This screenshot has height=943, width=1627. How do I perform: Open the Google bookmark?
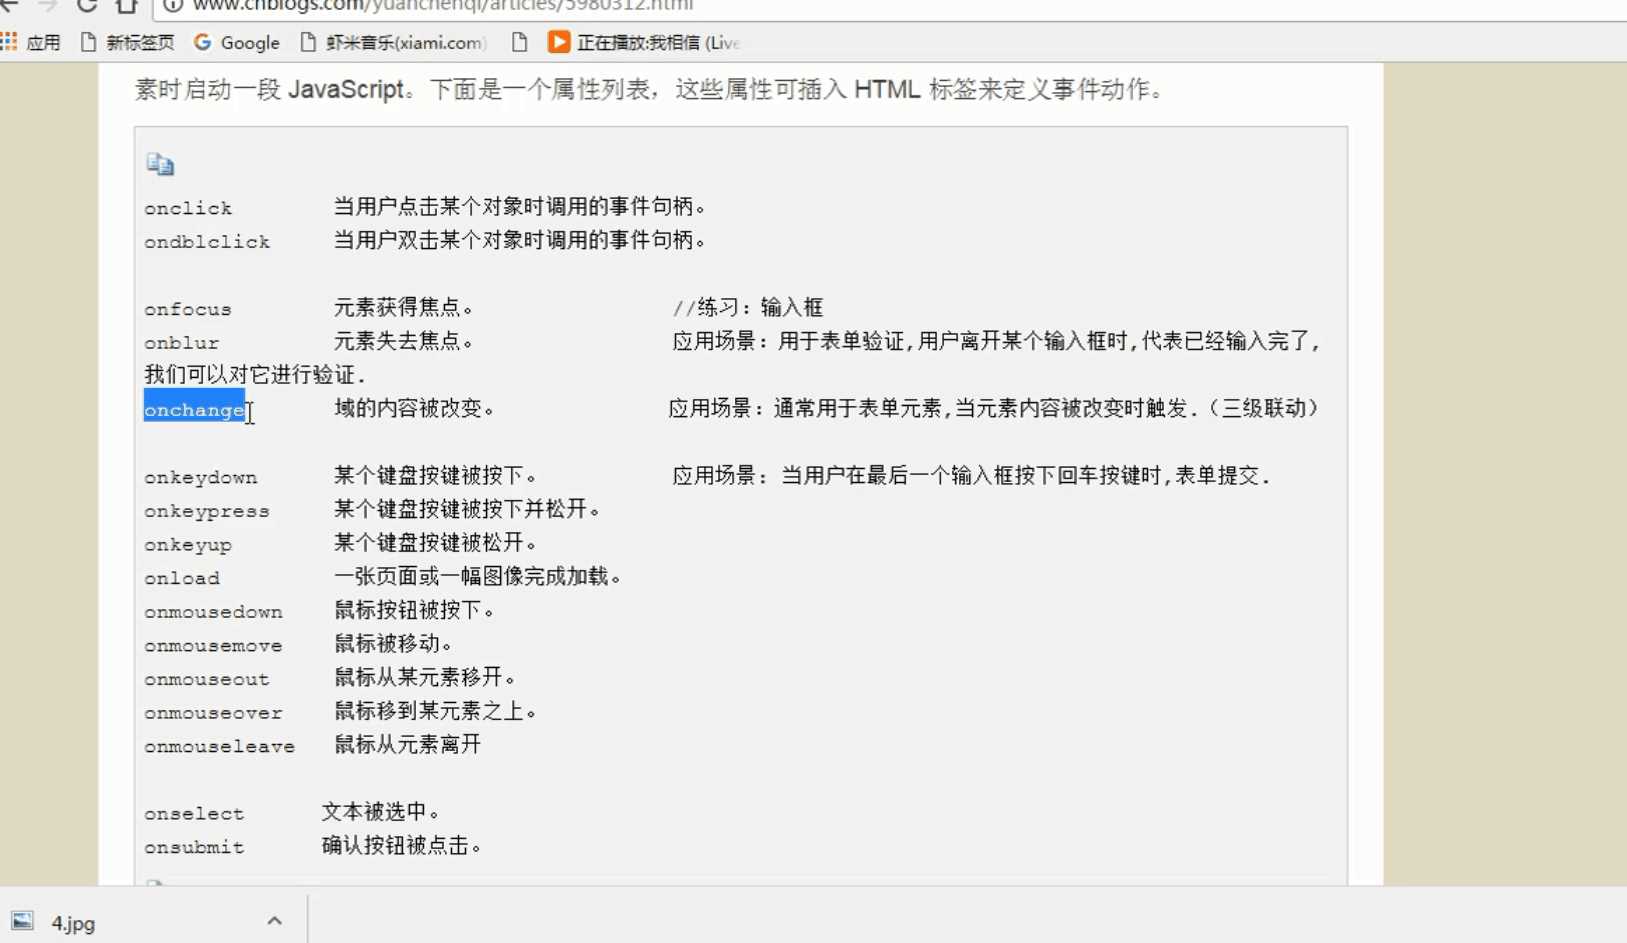[x=237, y=42]
